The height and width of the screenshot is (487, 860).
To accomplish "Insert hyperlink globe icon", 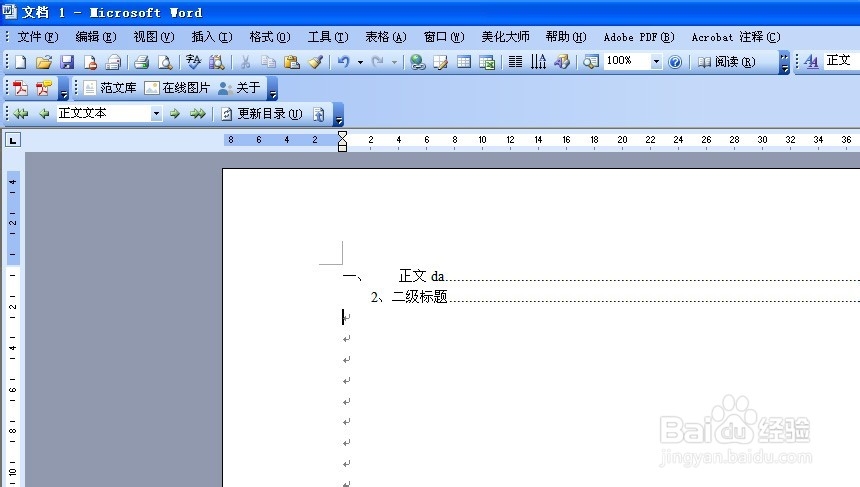I will (x=417, y=61).
